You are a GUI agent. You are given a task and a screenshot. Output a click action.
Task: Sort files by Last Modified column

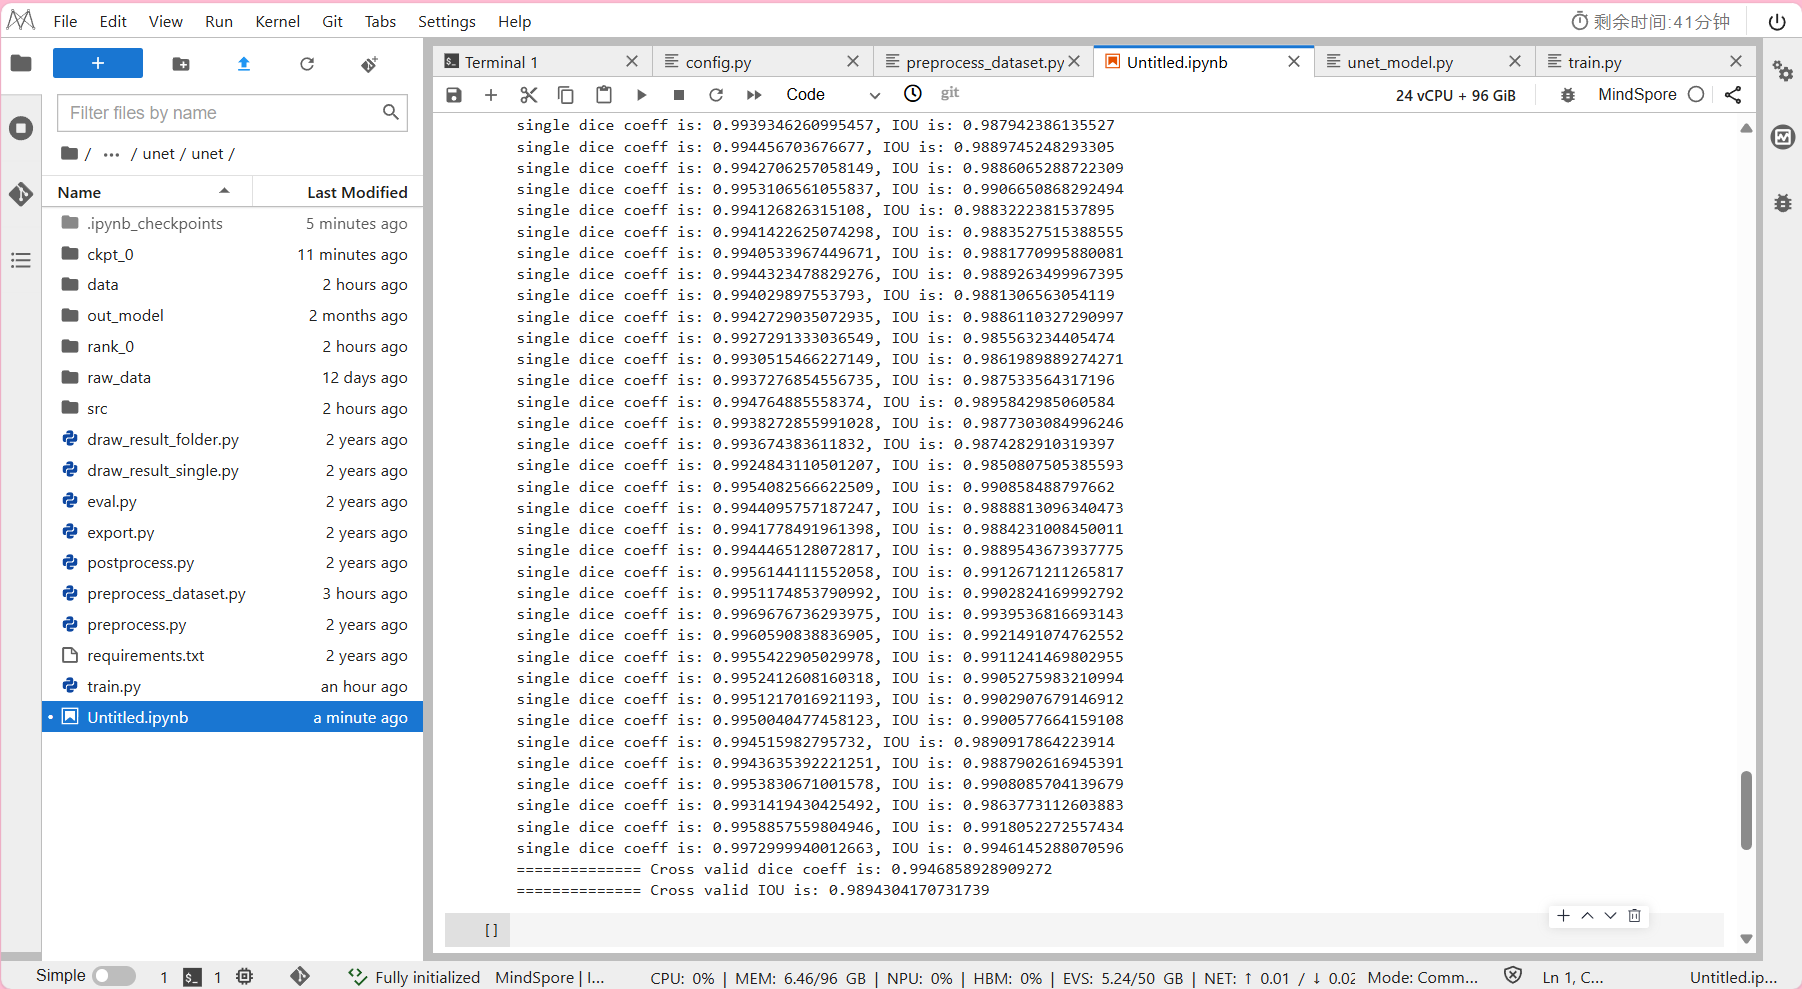click(336, 192)
